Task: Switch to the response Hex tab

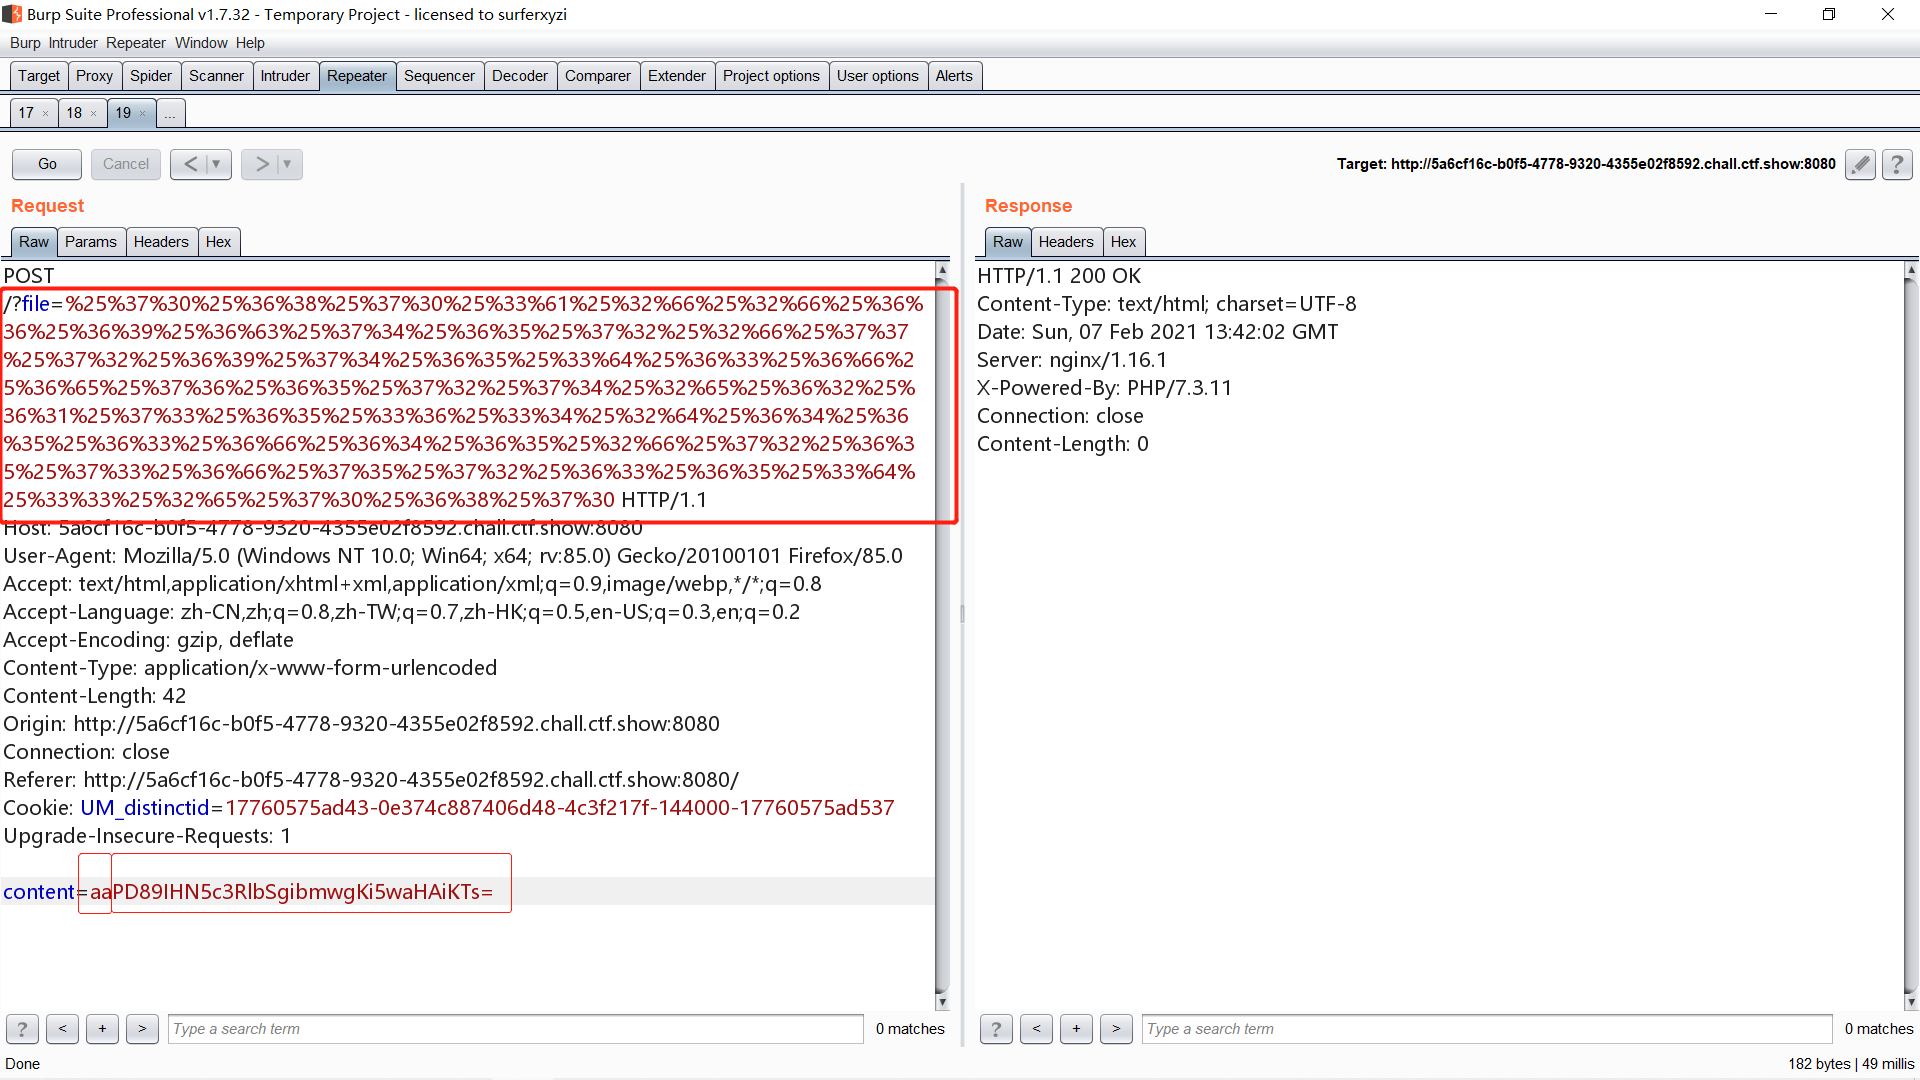Action: [x=1123, y=242]
